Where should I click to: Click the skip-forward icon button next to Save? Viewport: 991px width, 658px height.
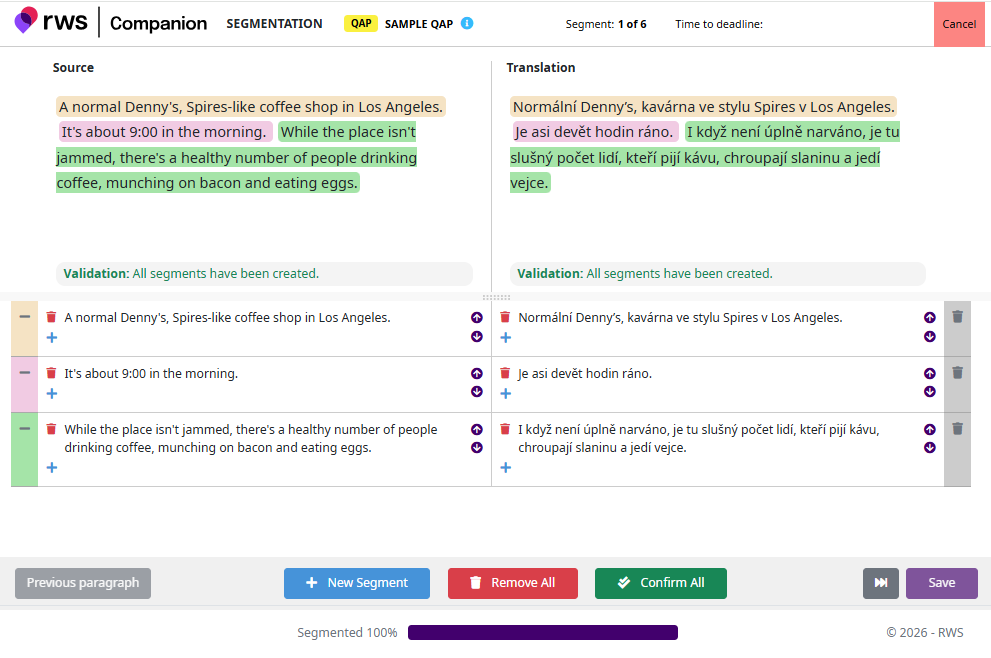tap(880, 583)
